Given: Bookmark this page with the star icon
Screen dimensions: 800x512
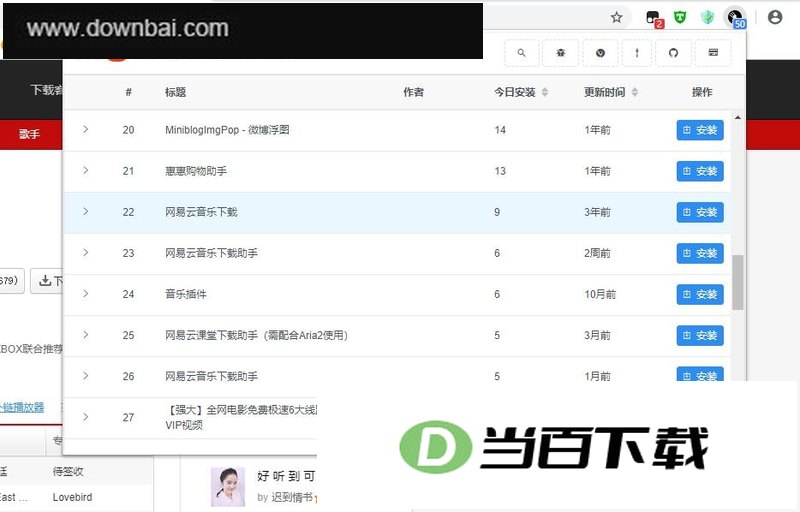Looking at the screenshot, I should coord(616,17).
